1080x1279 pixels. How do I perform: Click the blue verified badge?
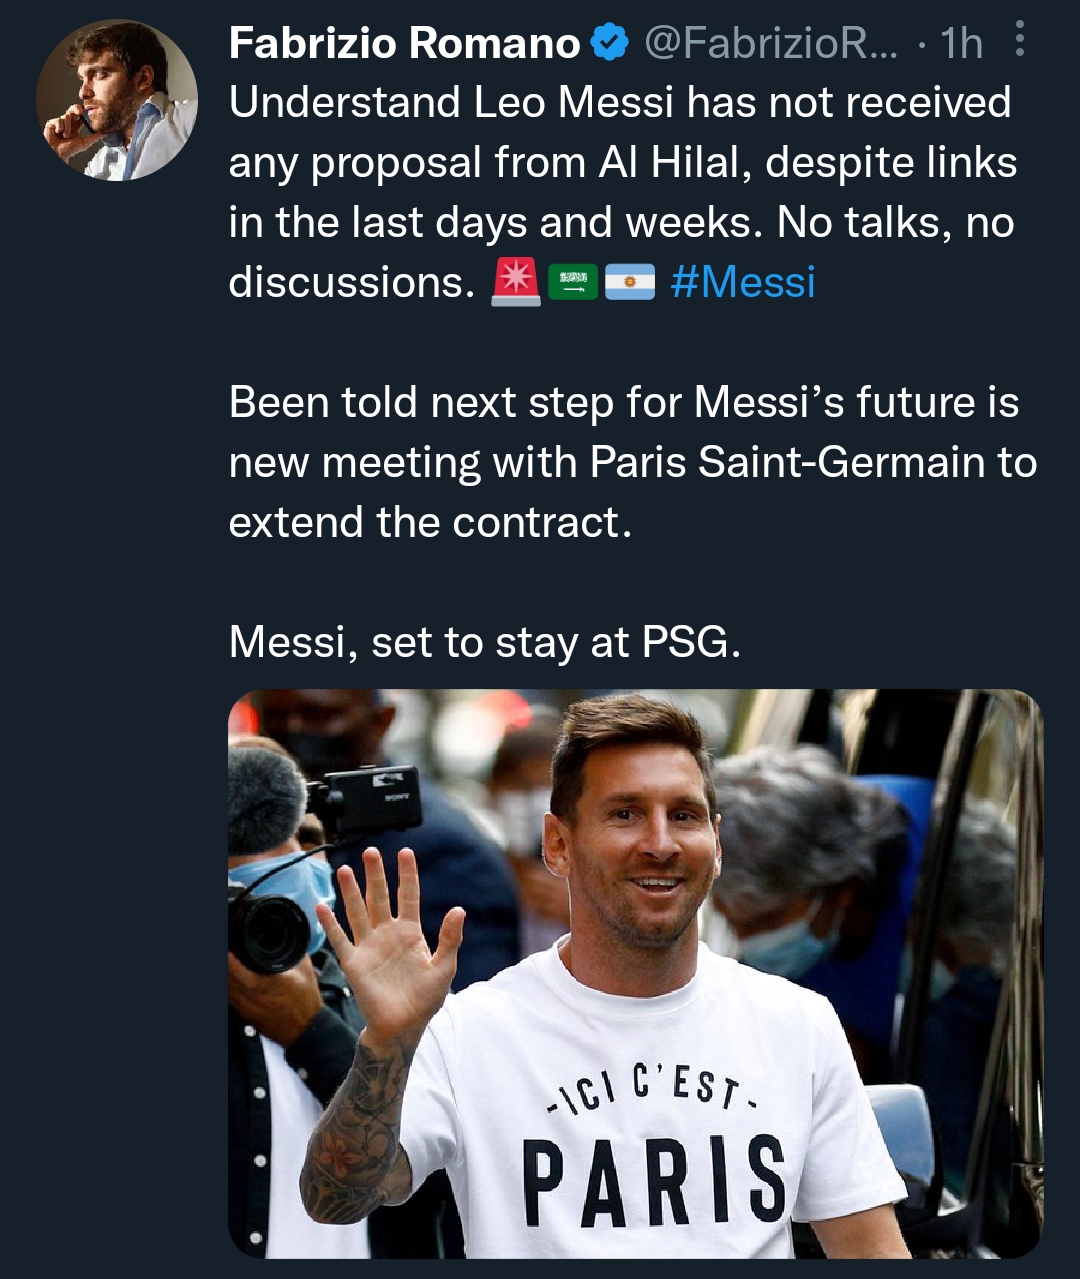click(x=609, y=43)
